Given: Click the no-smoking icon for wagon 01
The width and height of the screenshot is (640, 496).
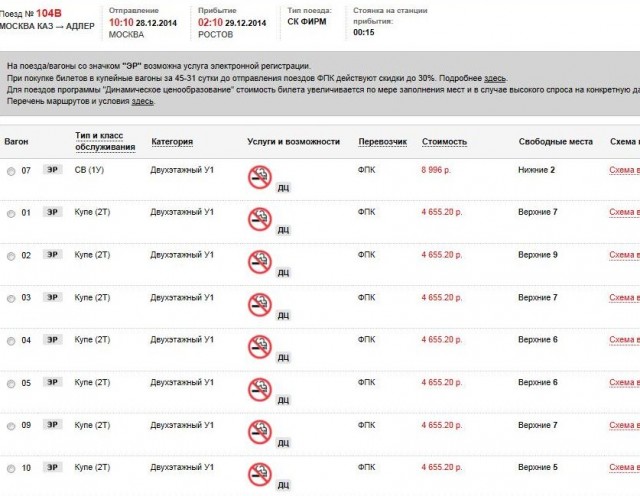Looking at the screenshot, I should (x=259, y=218).
